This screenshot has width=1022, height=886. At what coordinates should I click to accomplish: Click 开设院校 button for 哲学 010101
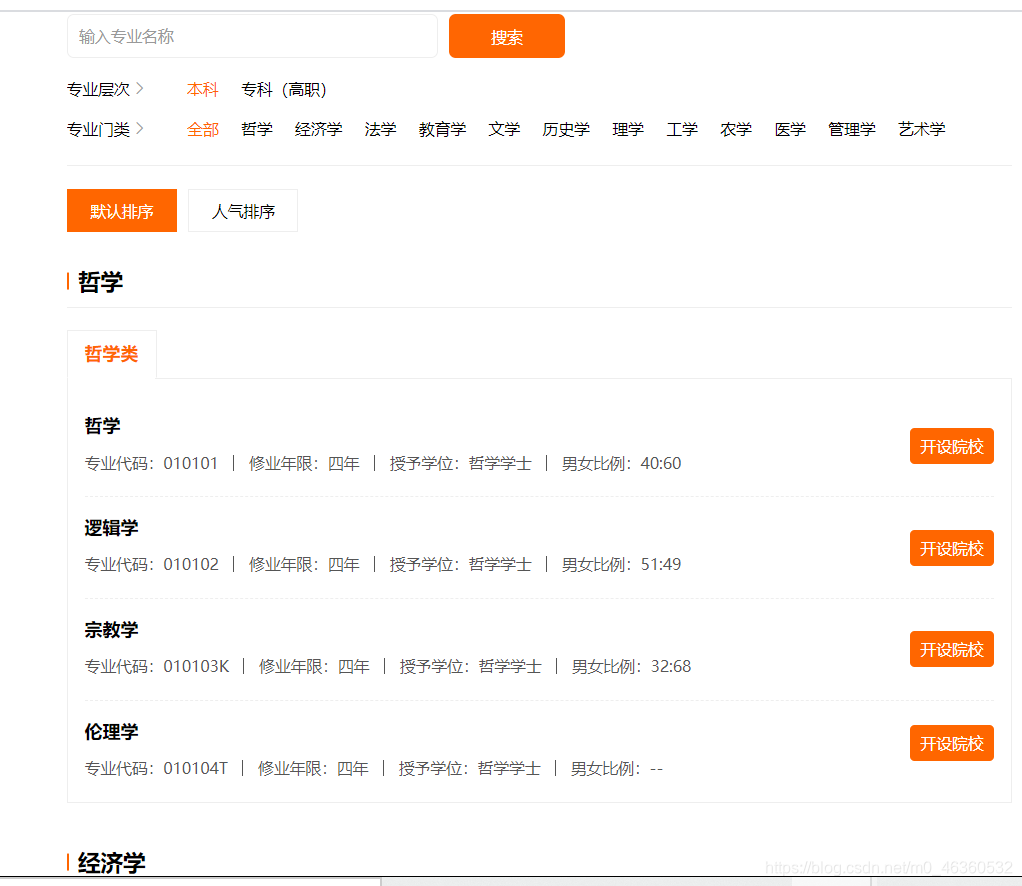[952, 446]
